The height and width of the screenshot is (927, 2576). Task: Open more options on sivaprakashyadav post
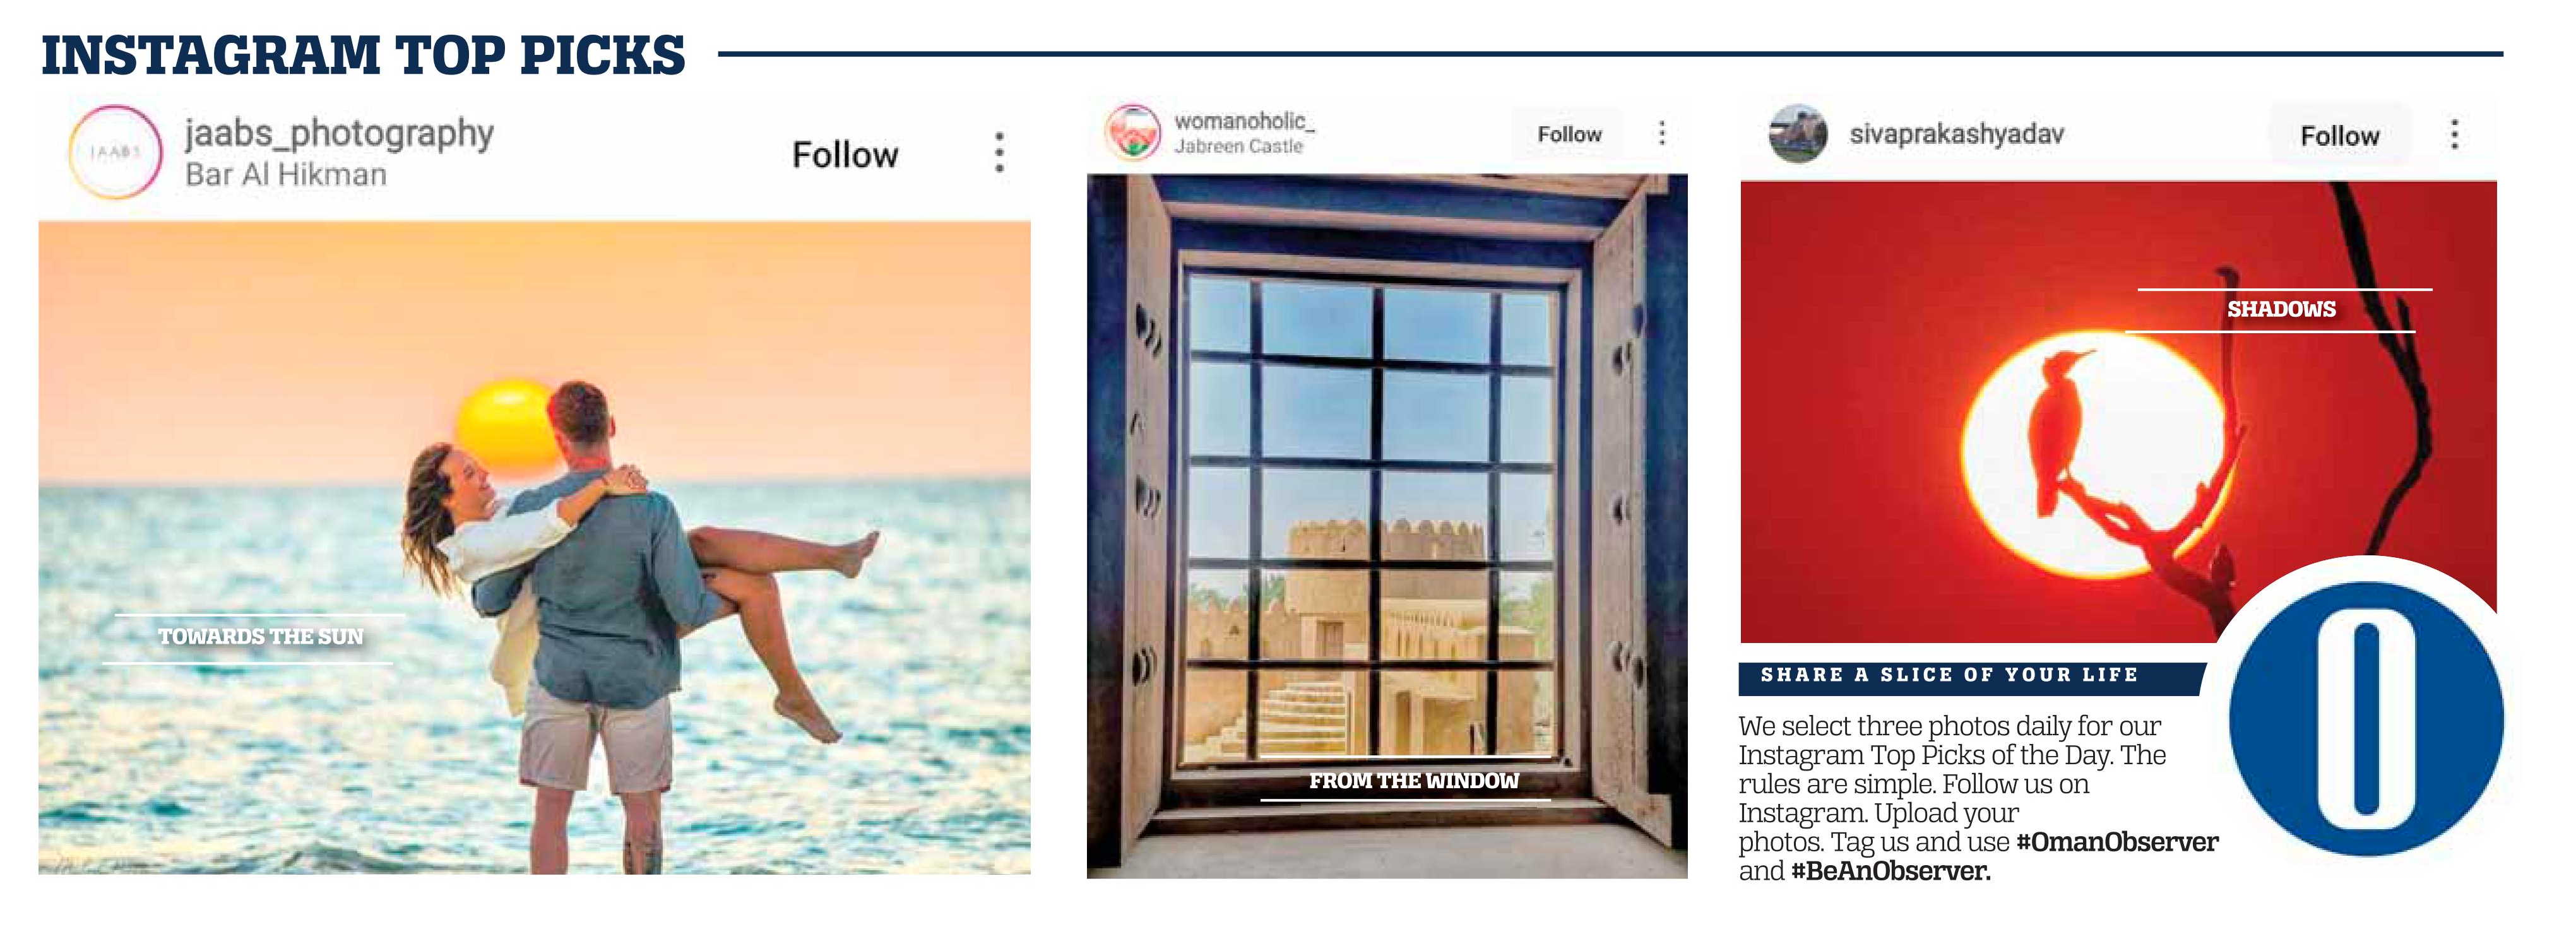[2455, 134]
